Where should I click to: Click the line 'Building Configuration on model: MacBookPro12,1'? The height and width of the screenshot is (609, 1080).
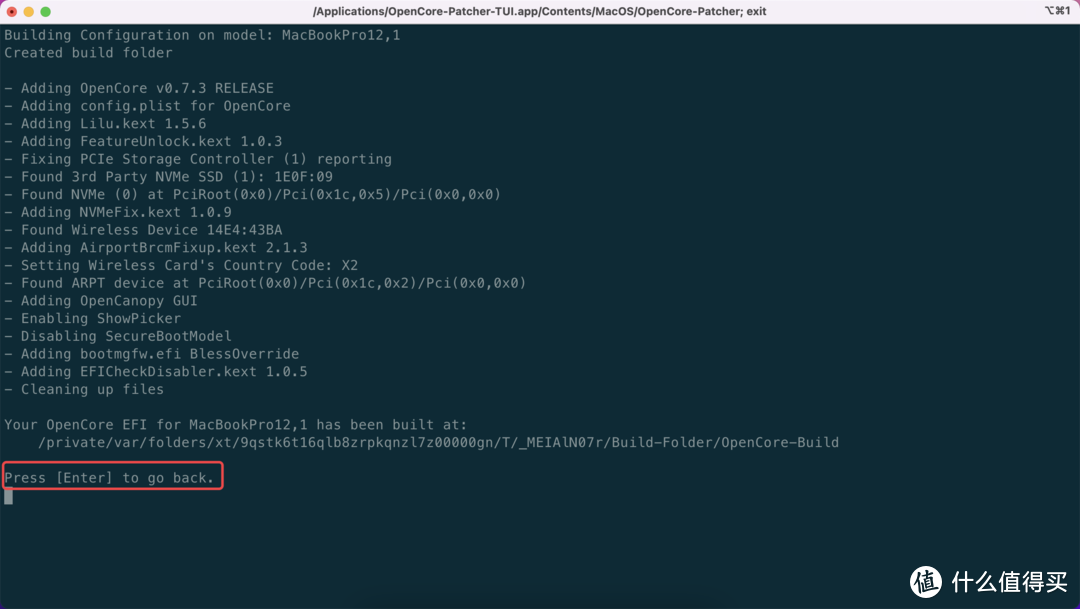pos(202,35)
